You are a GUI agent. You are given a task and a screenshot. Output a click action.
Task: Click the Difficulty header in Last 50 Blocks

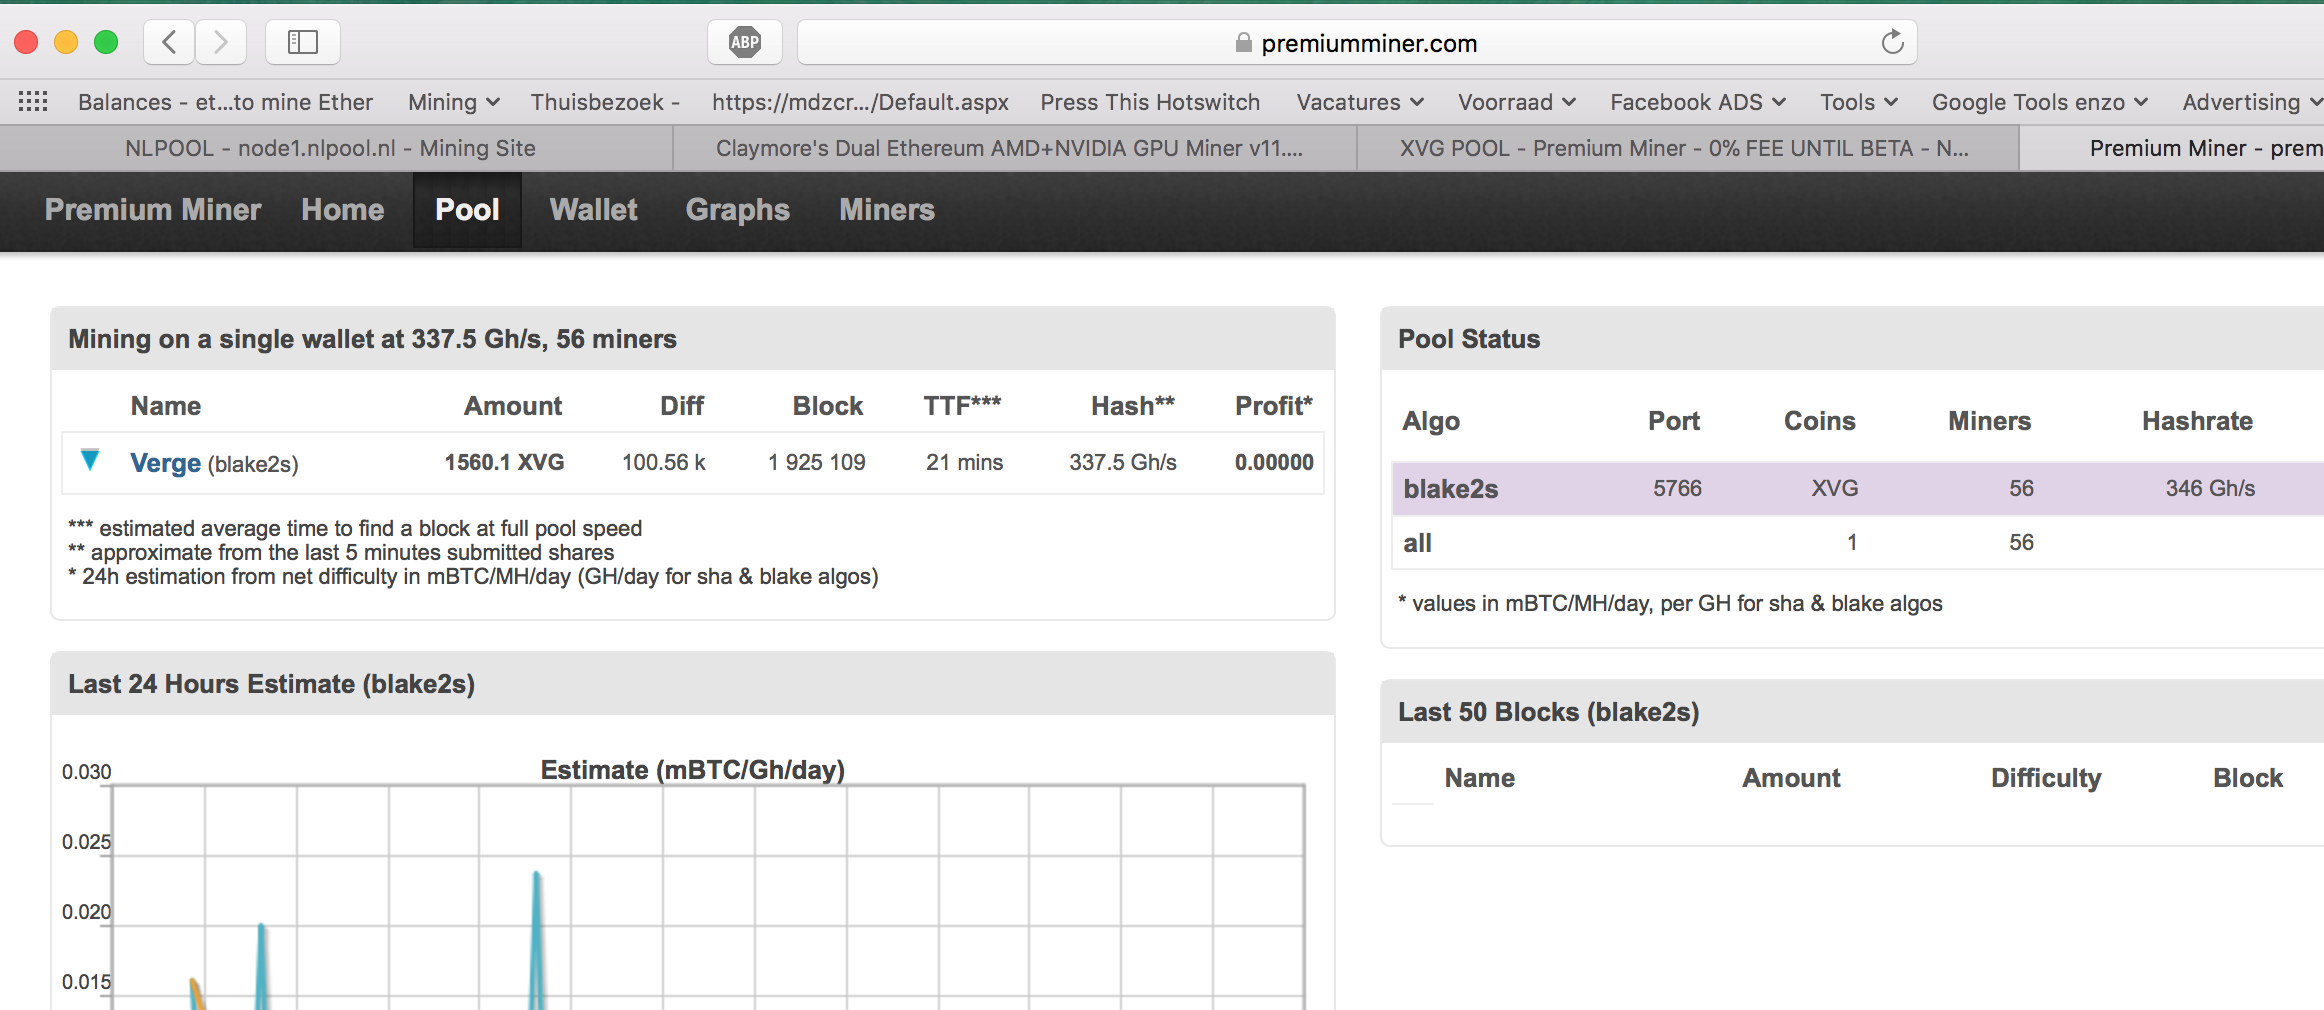click(x=2045, y=778)
